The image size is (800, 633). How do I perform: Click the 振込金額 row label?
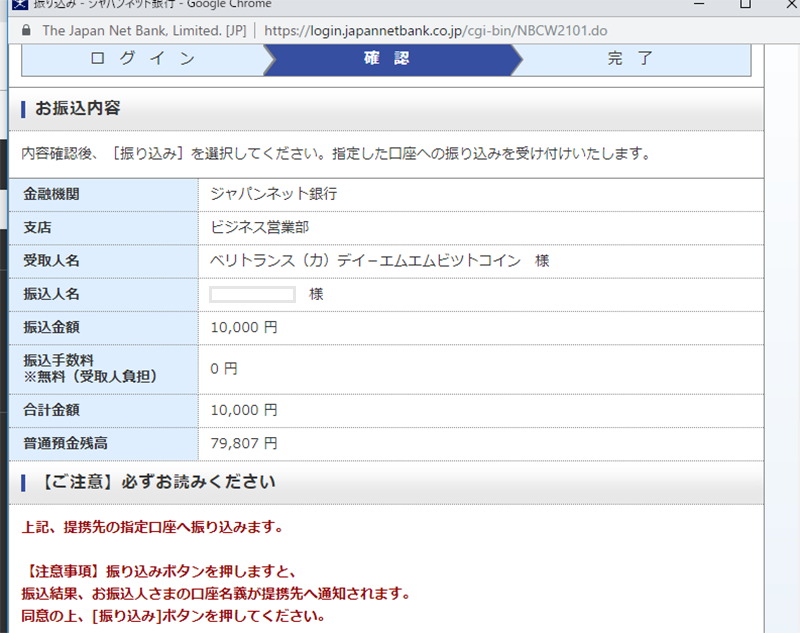pos(52,327)
